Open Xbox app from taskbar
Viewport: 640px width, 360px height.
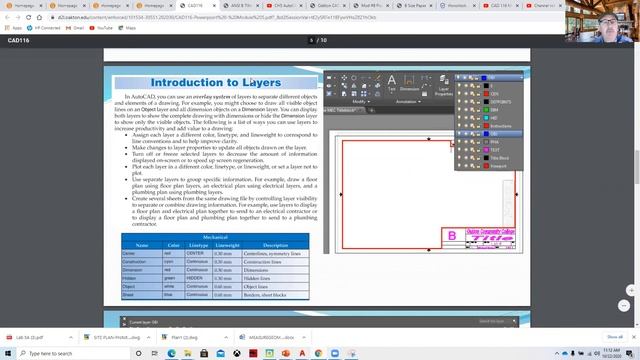(237, 353)
